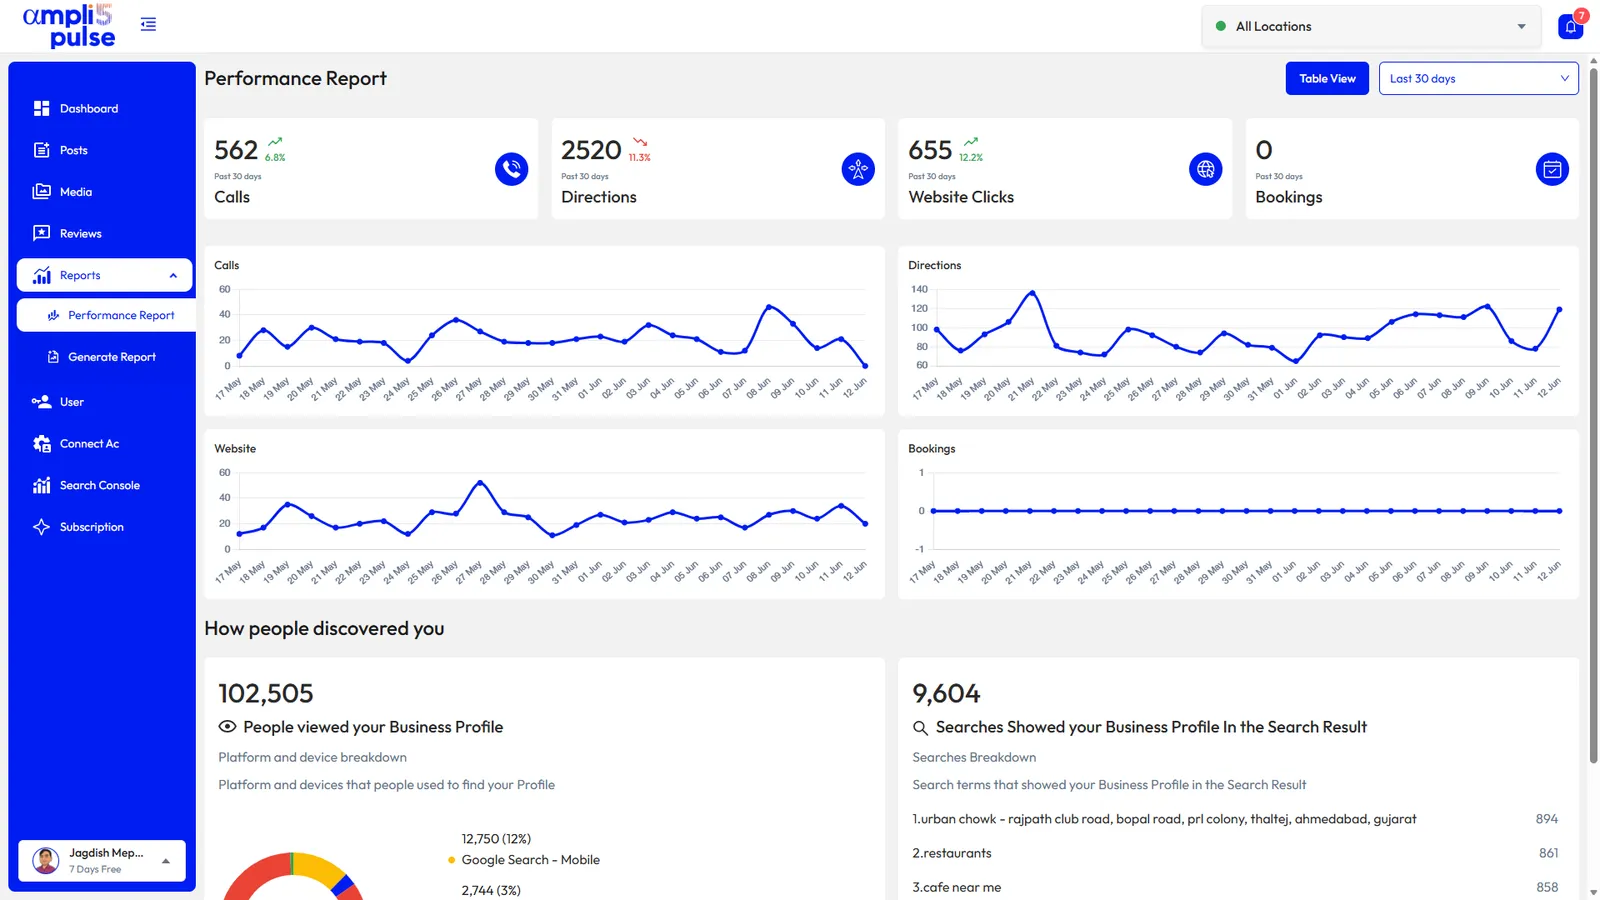Viewport: 1600px width, 900px height.
Task: Click the '3.cafe near me' search term row
Action: [x=1235, y=887]
